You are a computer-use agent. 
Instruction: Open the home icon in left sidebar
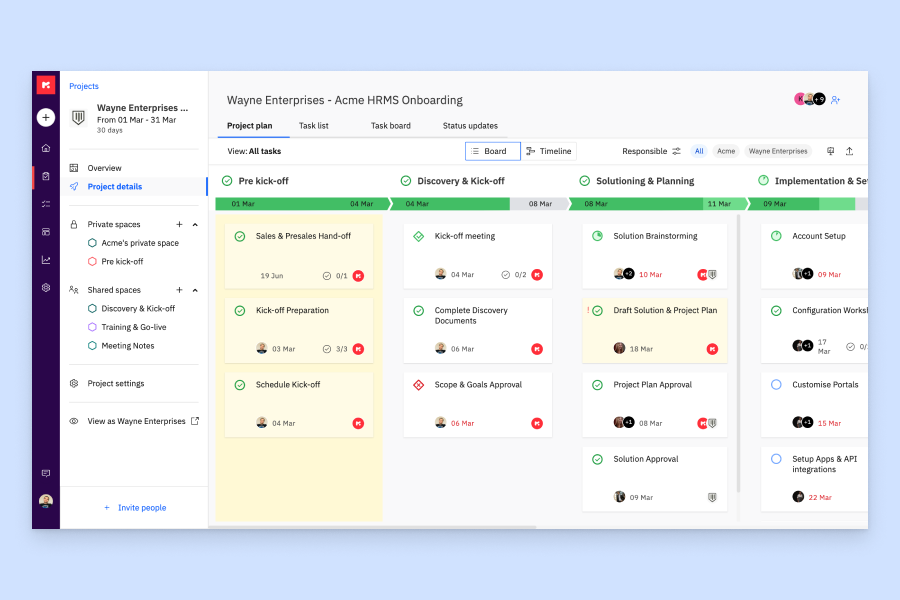click(x=46, y=148)
